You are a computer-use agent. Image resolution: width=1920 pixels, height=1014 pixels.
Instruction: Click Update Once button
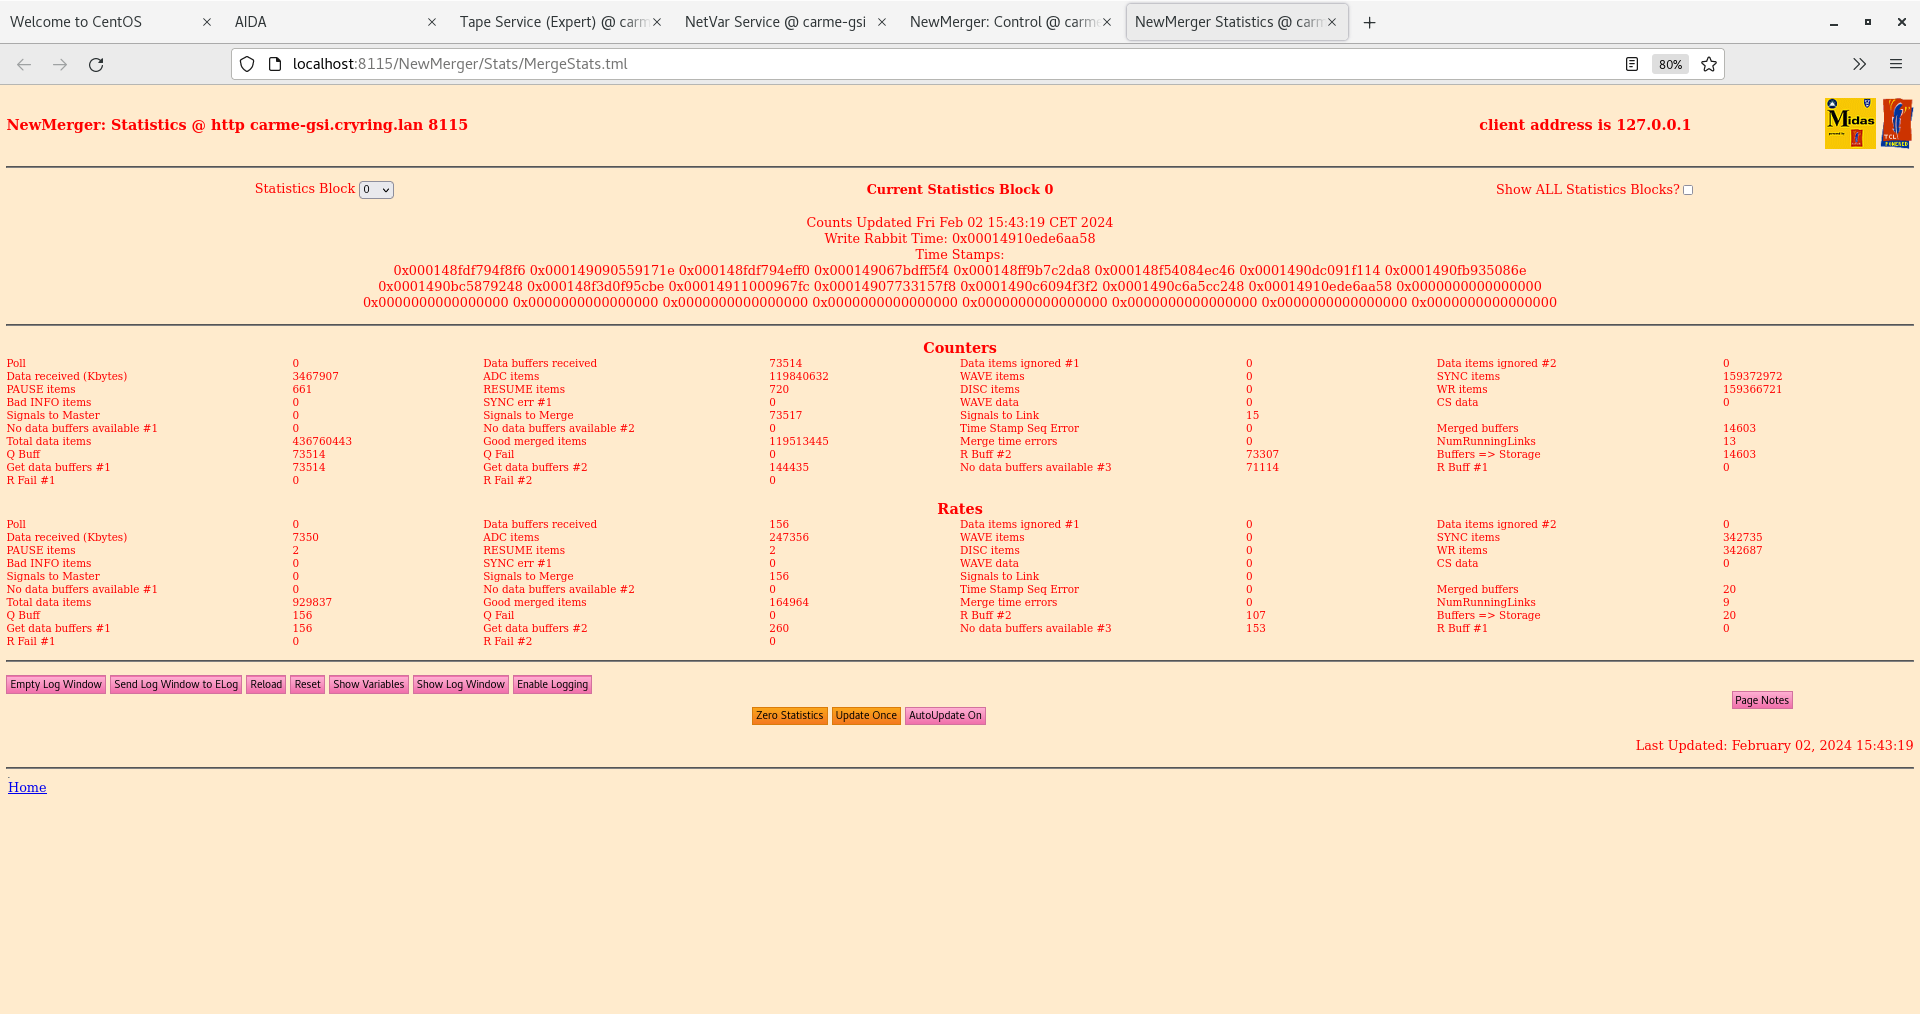[x=866, y=716]
